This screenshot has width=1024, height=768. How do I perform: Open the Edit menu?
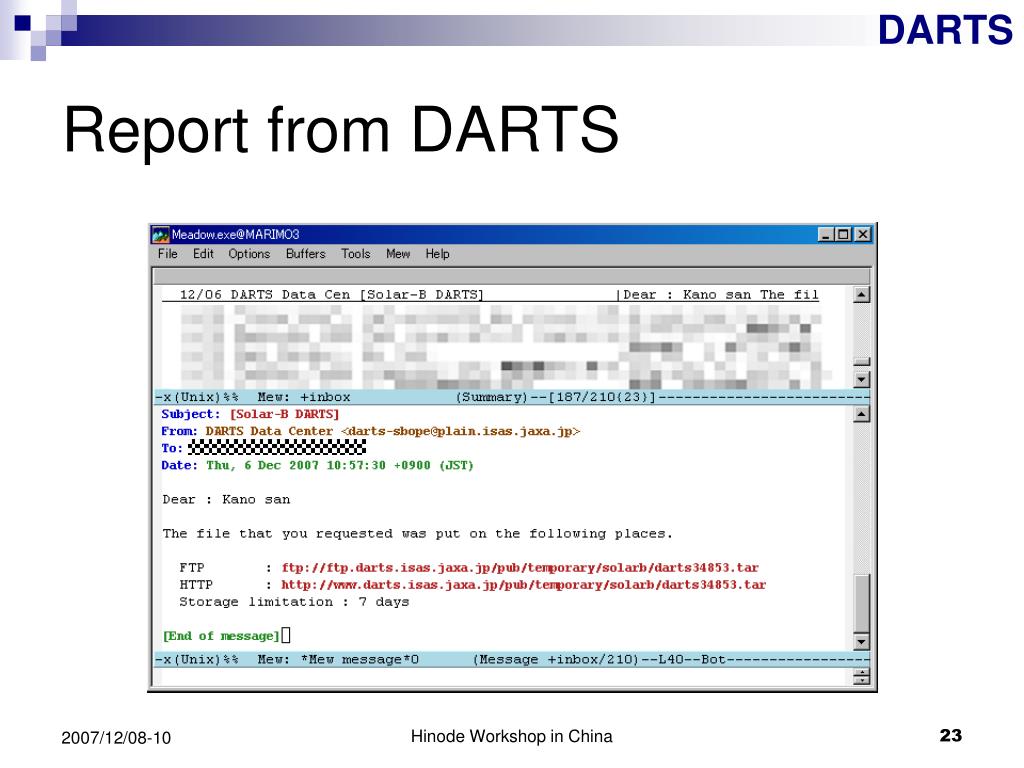203,254
